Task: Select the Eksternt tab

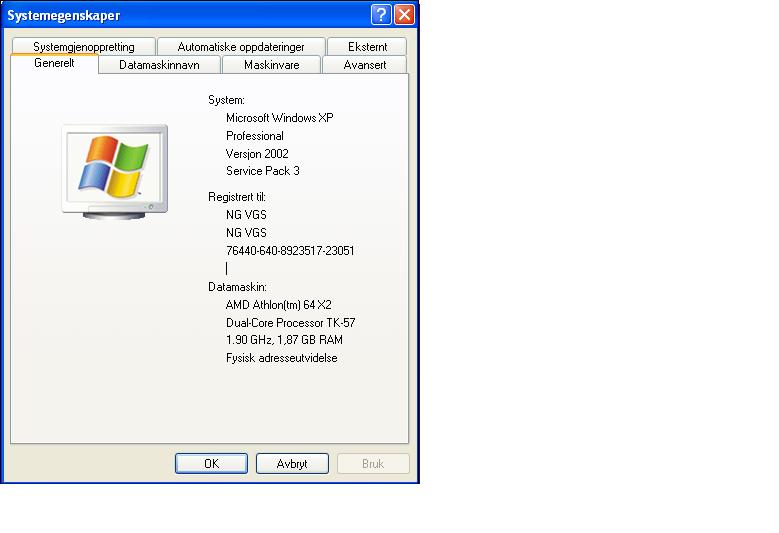Action: pos(367,47)
